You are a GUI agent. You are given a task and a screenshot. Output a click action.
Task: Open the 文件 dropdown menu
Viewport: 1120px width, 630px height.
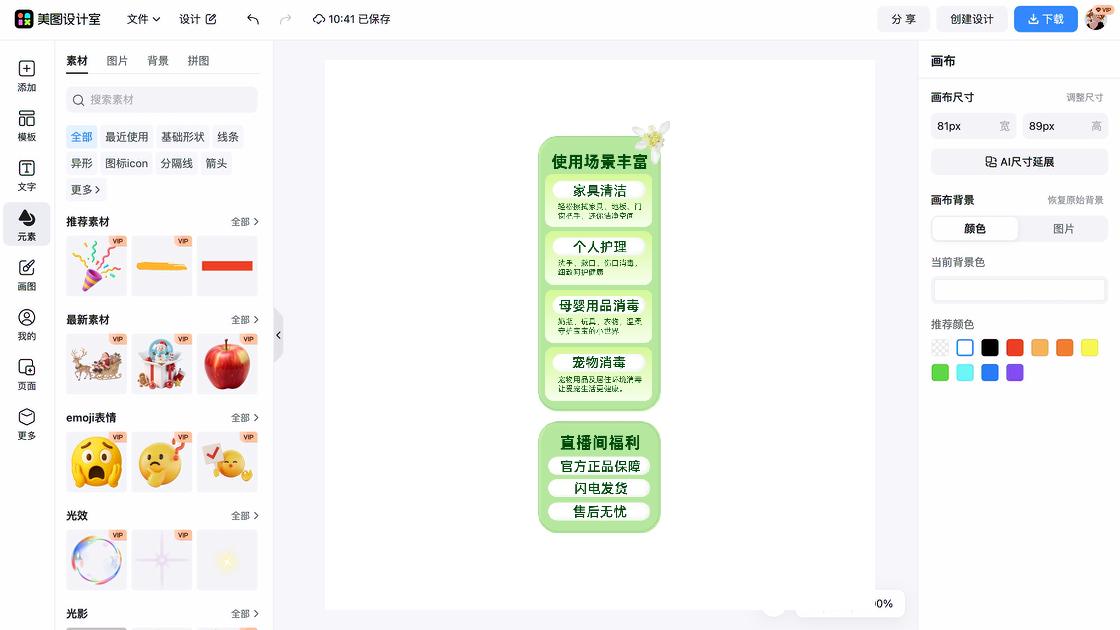(143, 19)
